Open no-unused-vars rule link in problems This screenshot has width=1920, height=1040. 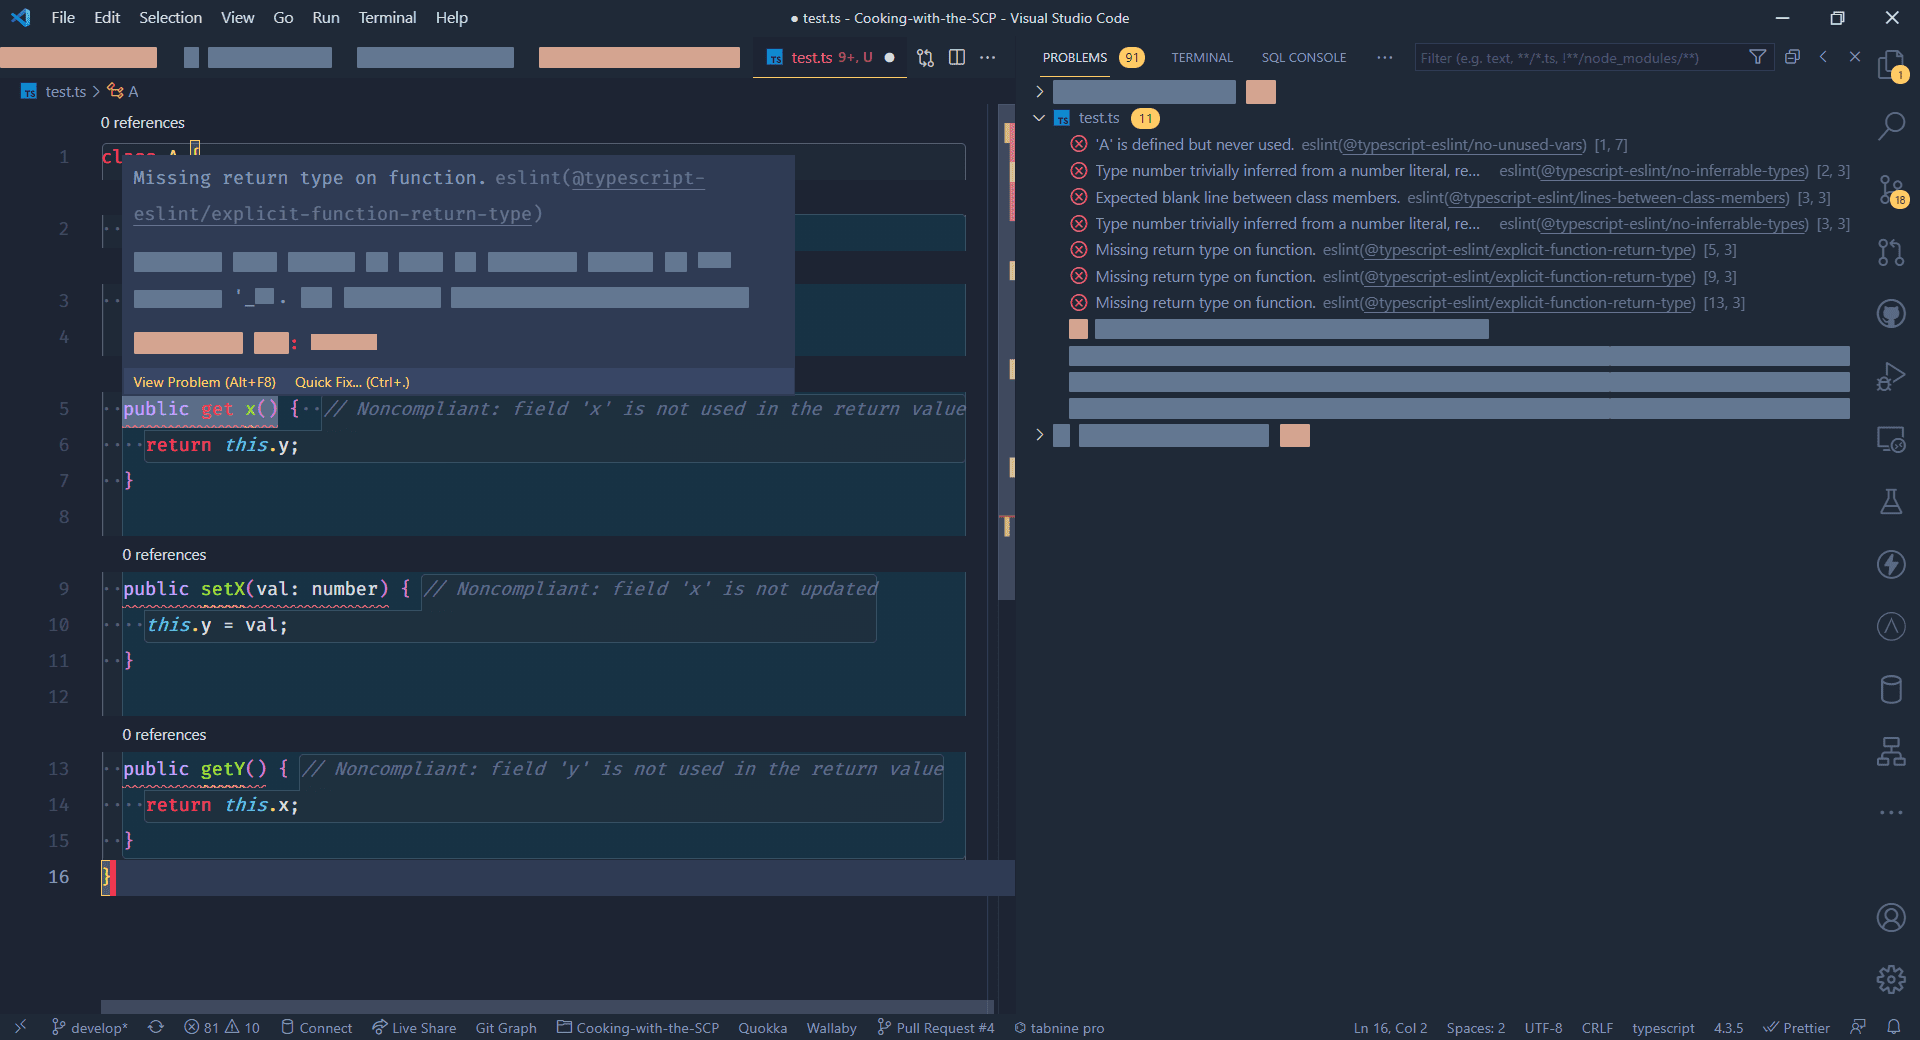tap(1462, 145)
